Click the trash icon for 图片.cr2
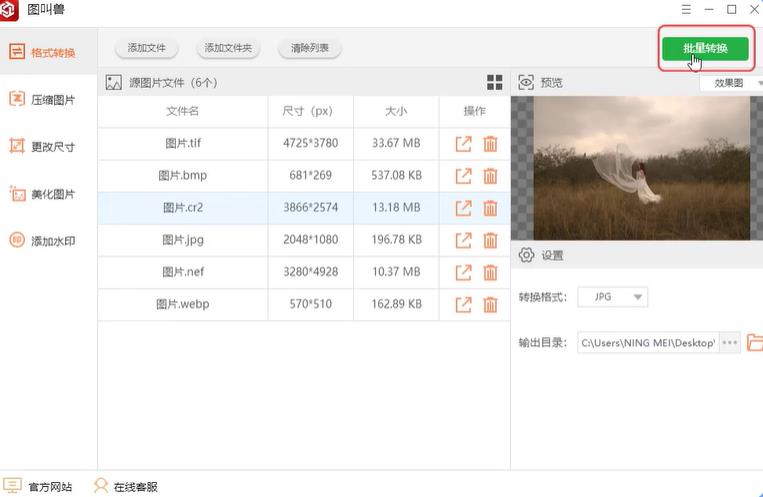 coord(490,208)
